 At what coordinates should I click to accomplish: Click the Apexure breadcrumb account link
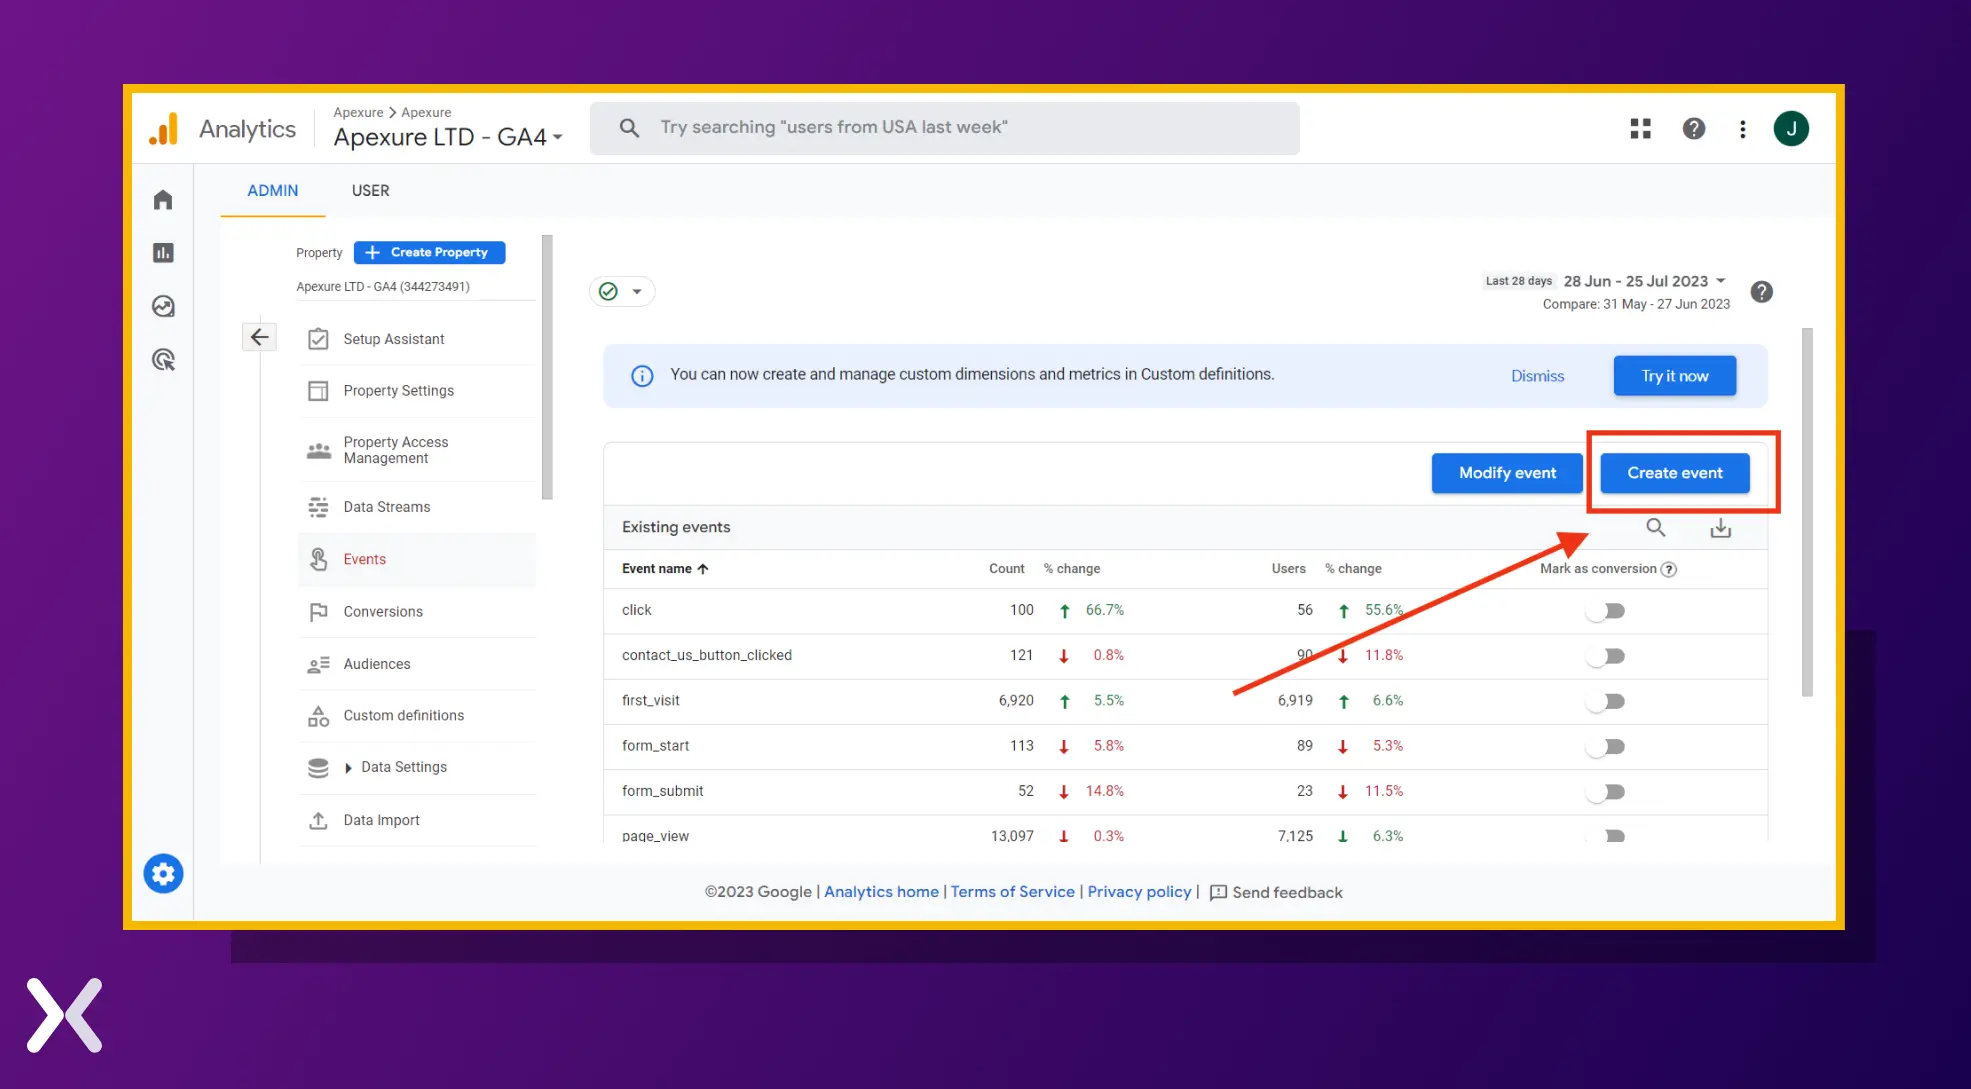click(358, 112)
